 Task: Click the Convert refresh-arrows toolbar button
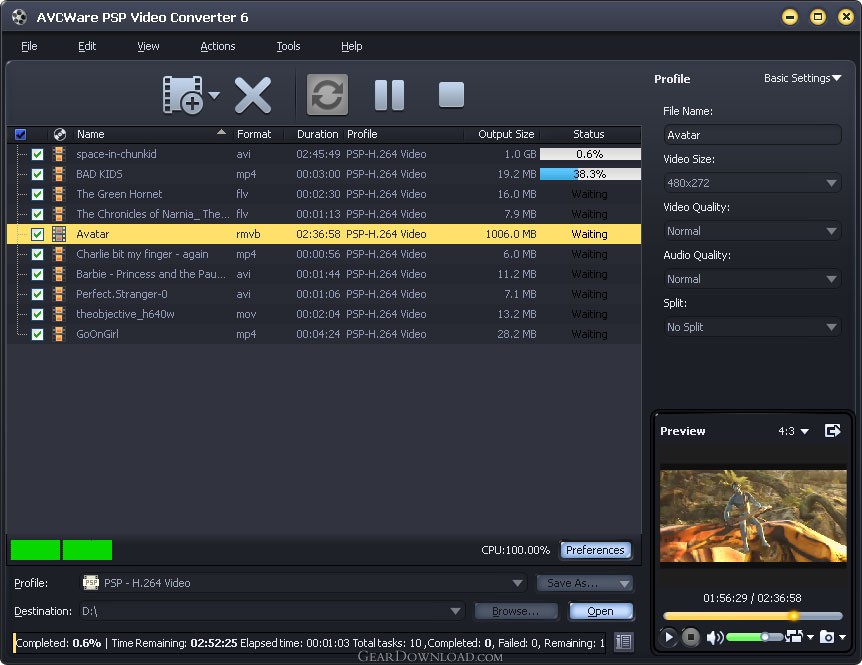(x=327, y=95)
